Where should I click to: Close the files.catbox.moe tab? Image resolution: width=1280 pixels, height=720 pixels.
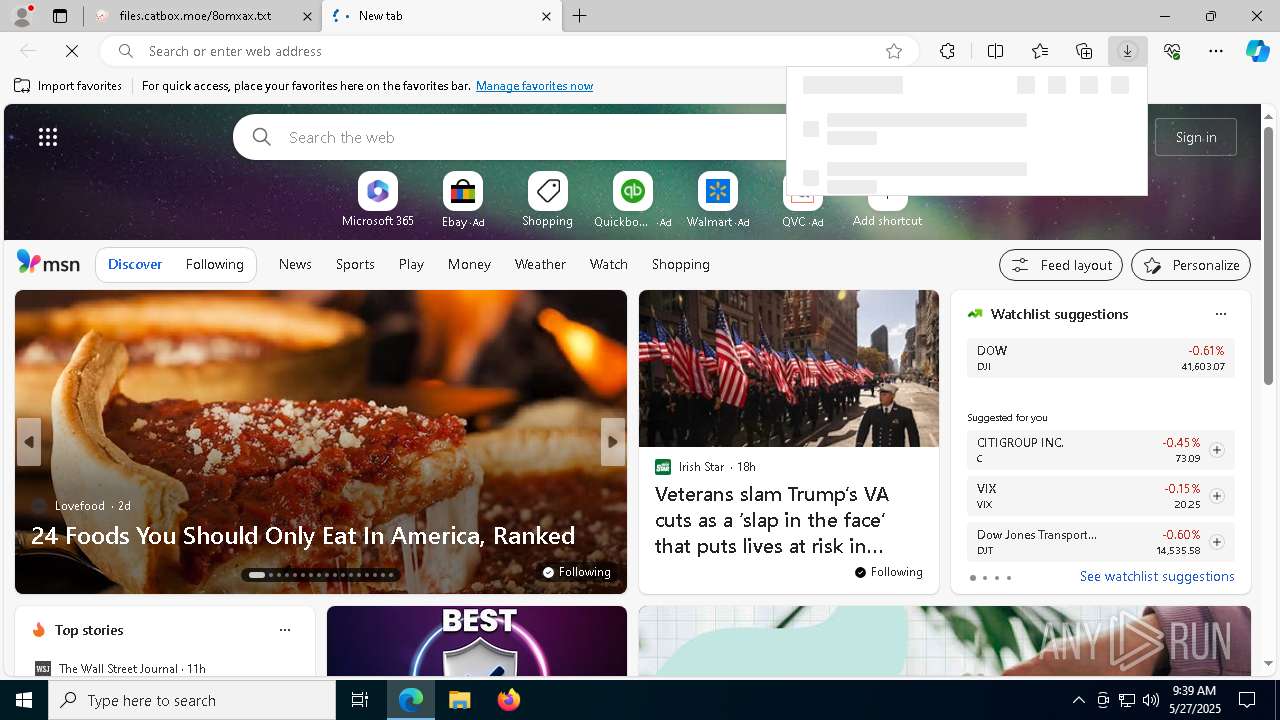tap(307, 16)
